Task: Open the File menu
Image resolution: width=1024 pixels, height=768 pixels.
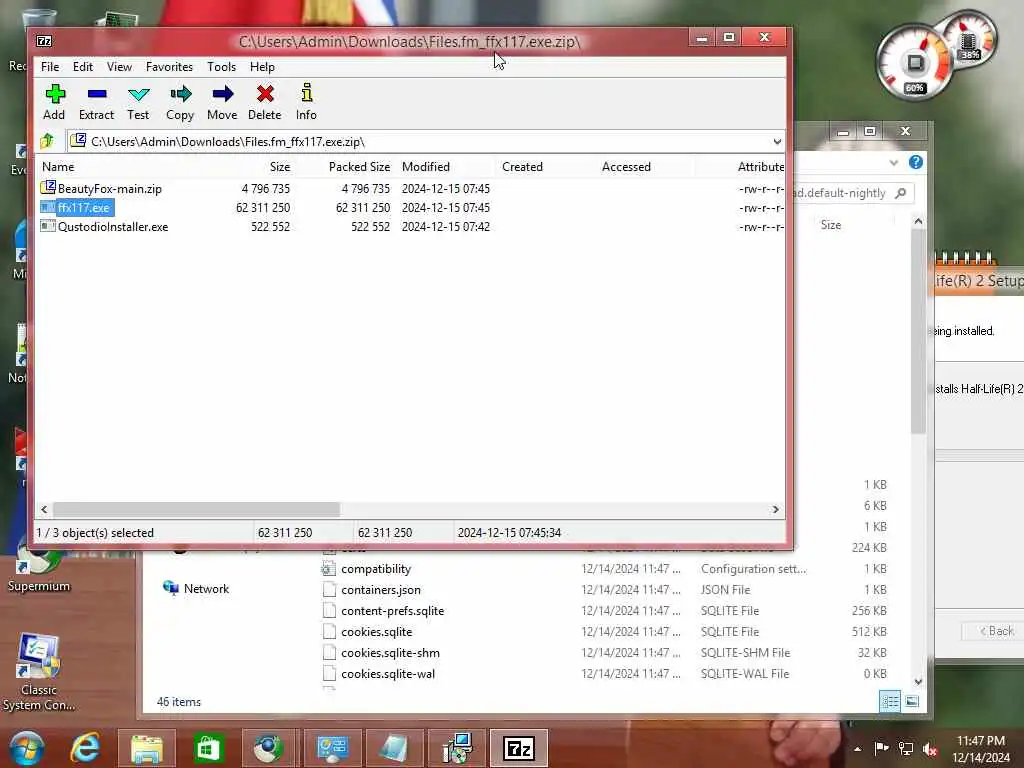Action: [x=50, y=67]
